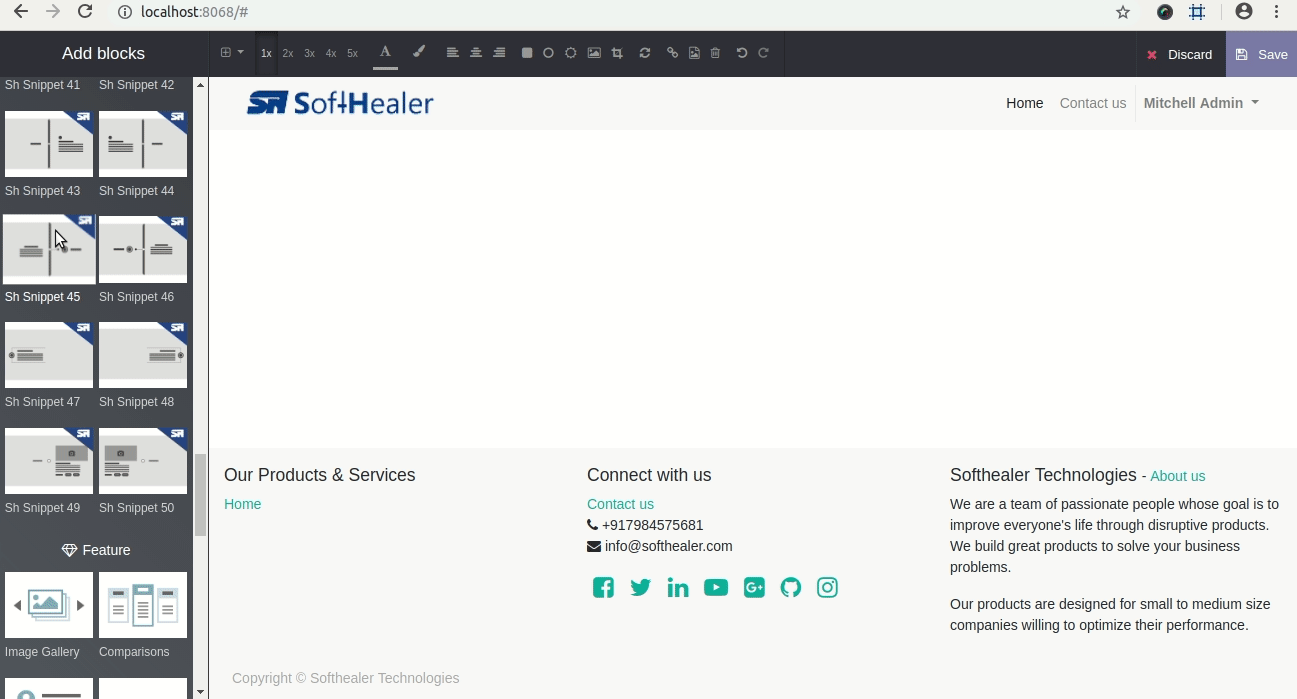The height and width of the screenshot is (699, 1297).
Task: Click the Sh Snippet 42 label
Action: 136,85
